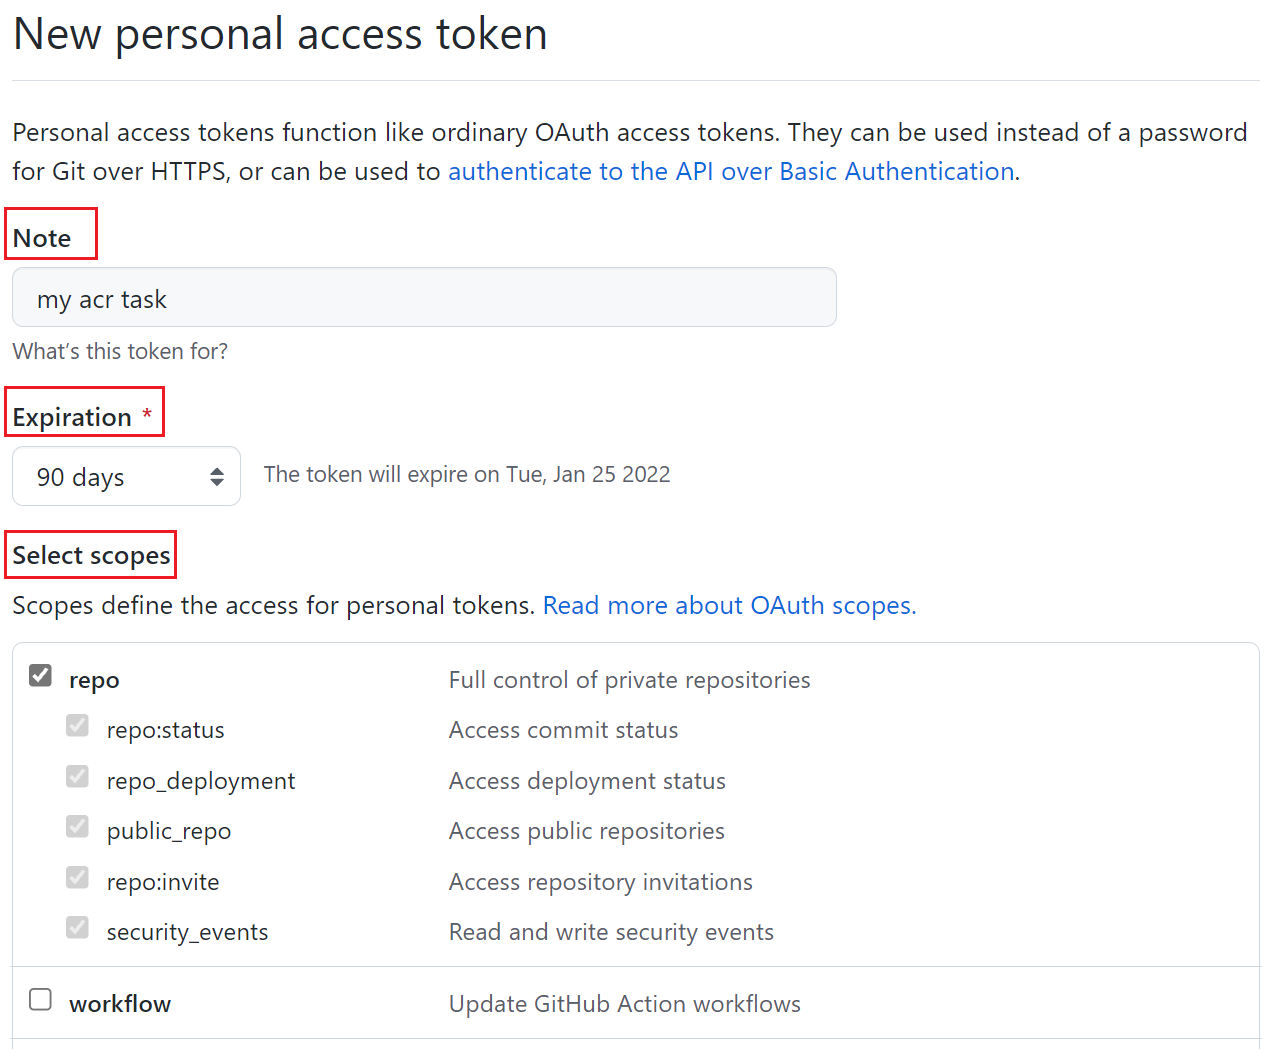Open the 'authenticate to the API over Basic Authentication' link
This screenshot has width=1281, height=1049.
click(x=731, y=172)
